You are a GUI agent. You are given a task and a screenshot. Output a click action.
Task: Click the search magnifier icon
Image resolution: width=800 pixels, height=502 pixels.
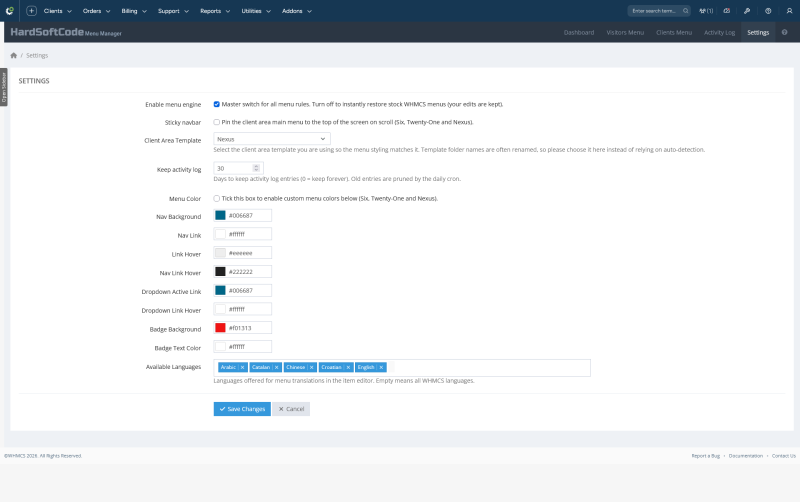[x=686, y=11]
